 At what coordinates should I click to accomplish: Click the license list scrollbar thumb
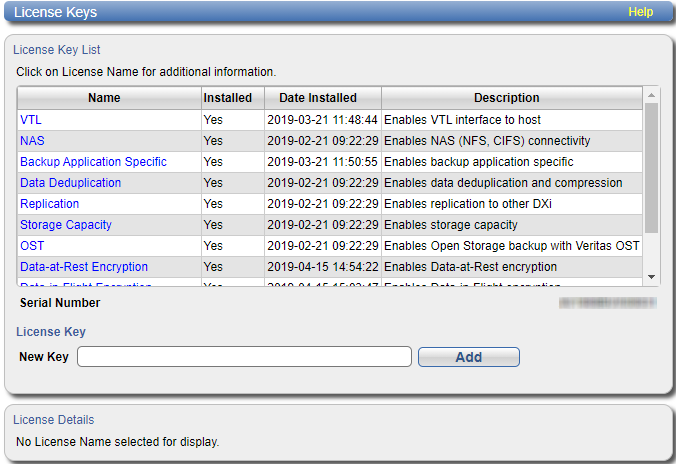click(x=651, y=168)
